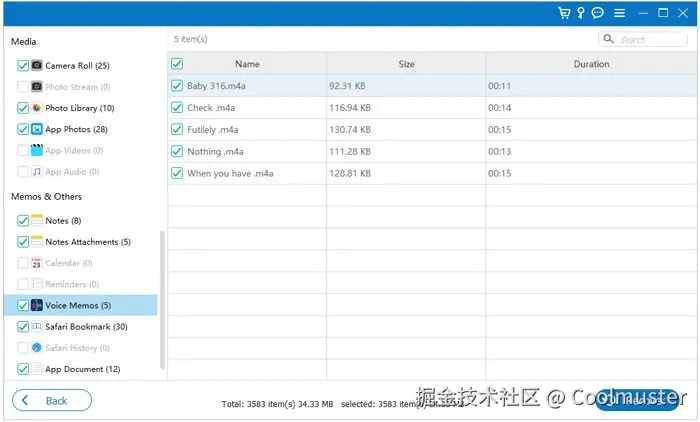Screen dimensions: 700x422
Task: Uncheck the Safari Bookmark checkbox
Action: coord(23,326)
